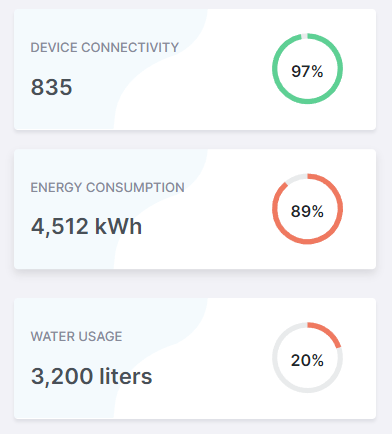Viewport: 392px width, 434px height.
Task: Open the Energy Consumption card
Action: (x=195, y=209)
